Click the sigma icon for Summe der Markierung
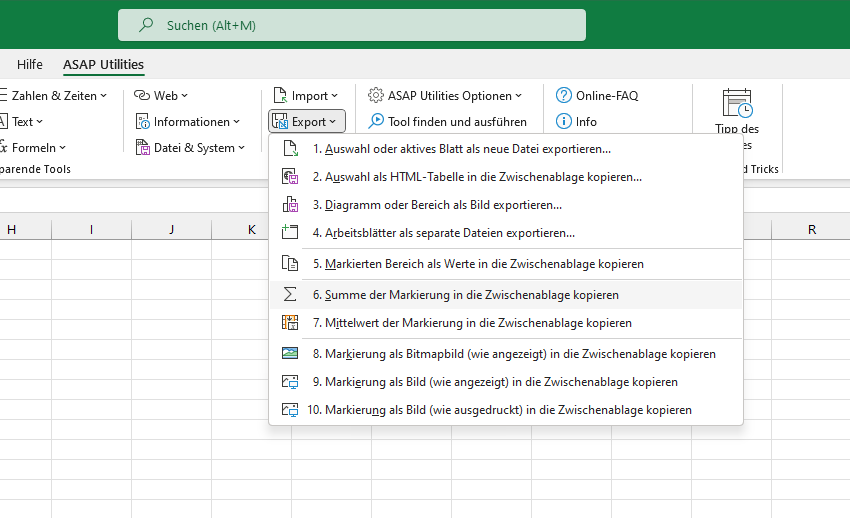Image resolution: width=850 pixels, height=518 pixels. (x=290, y=295)
